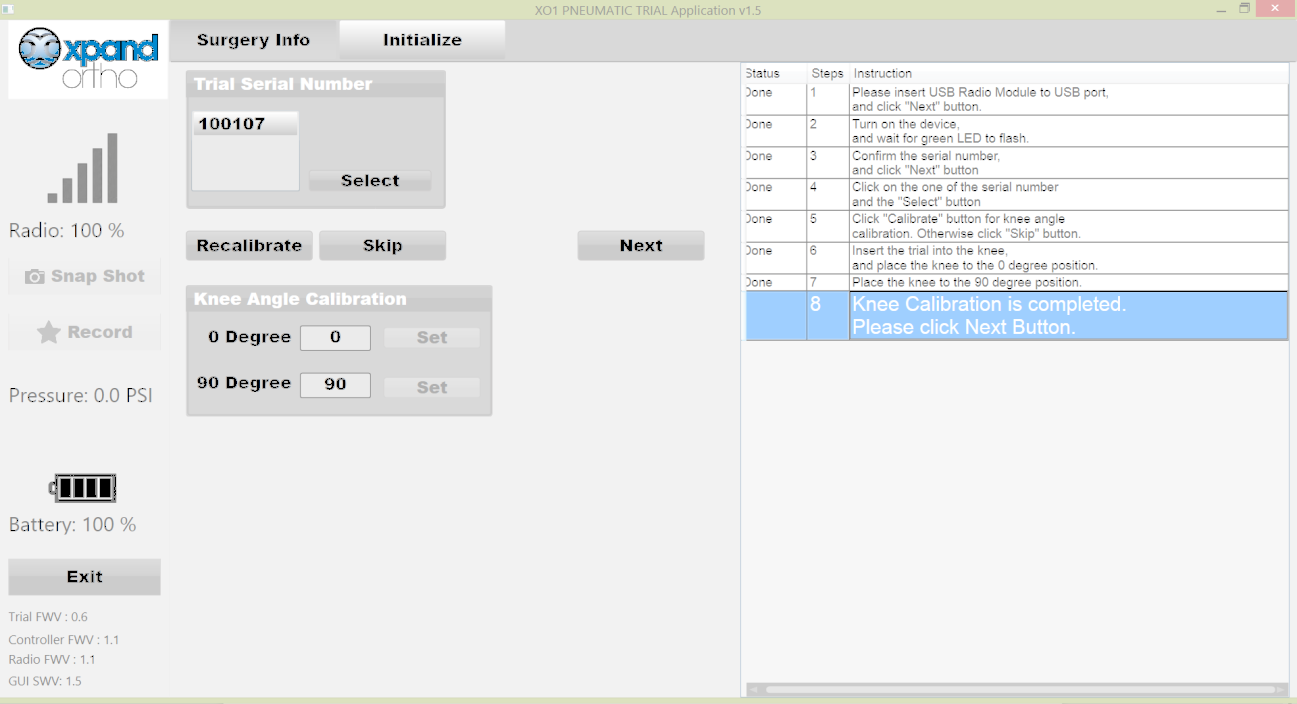Image resolution: width=1297 pixels, height=704 pixels.
Task: Click the 90 Degree value field
Action: click(335, 385)
